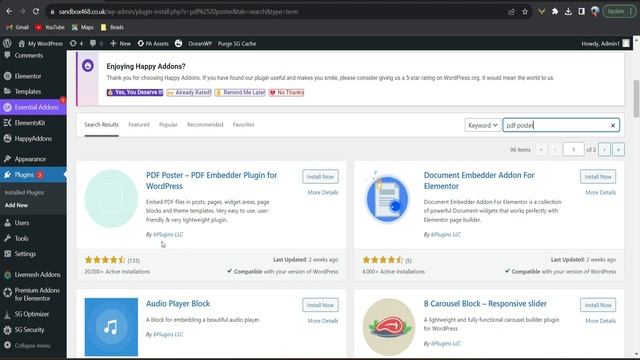Clear the search field with X
640x360 pixels.
(613, 126)
